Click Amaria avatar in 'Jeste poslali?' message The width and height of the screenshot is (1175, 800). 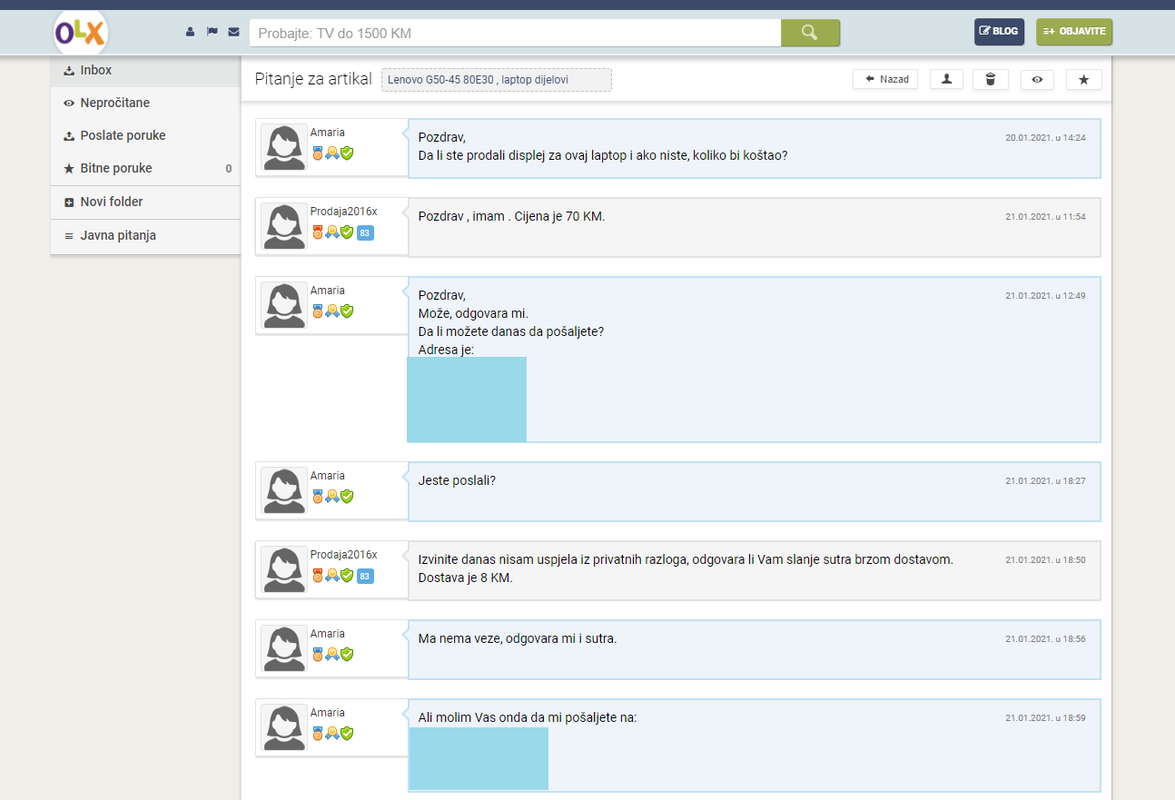(284, 491)
